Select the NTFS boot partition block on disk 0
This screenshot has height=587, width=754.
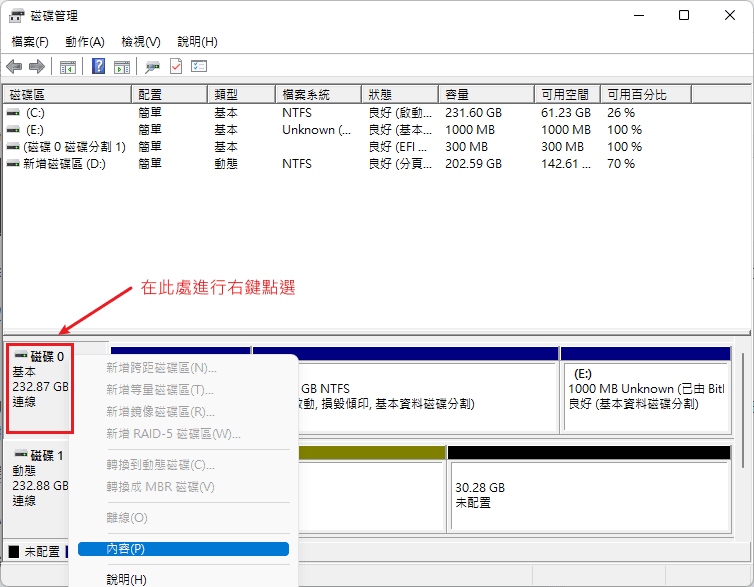click(428, 390)
